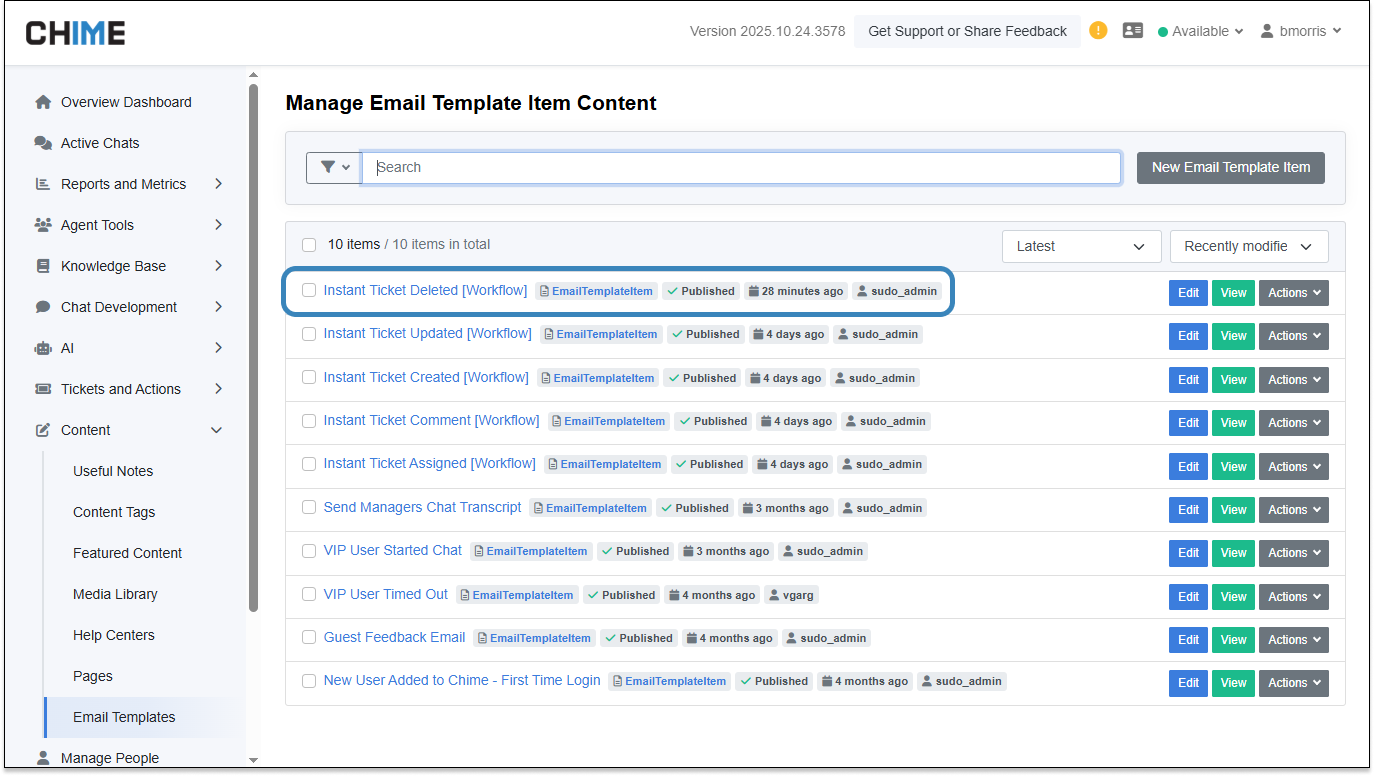
Task: Click the New Email Template Item button
Action: click(x=1230, y=167)
